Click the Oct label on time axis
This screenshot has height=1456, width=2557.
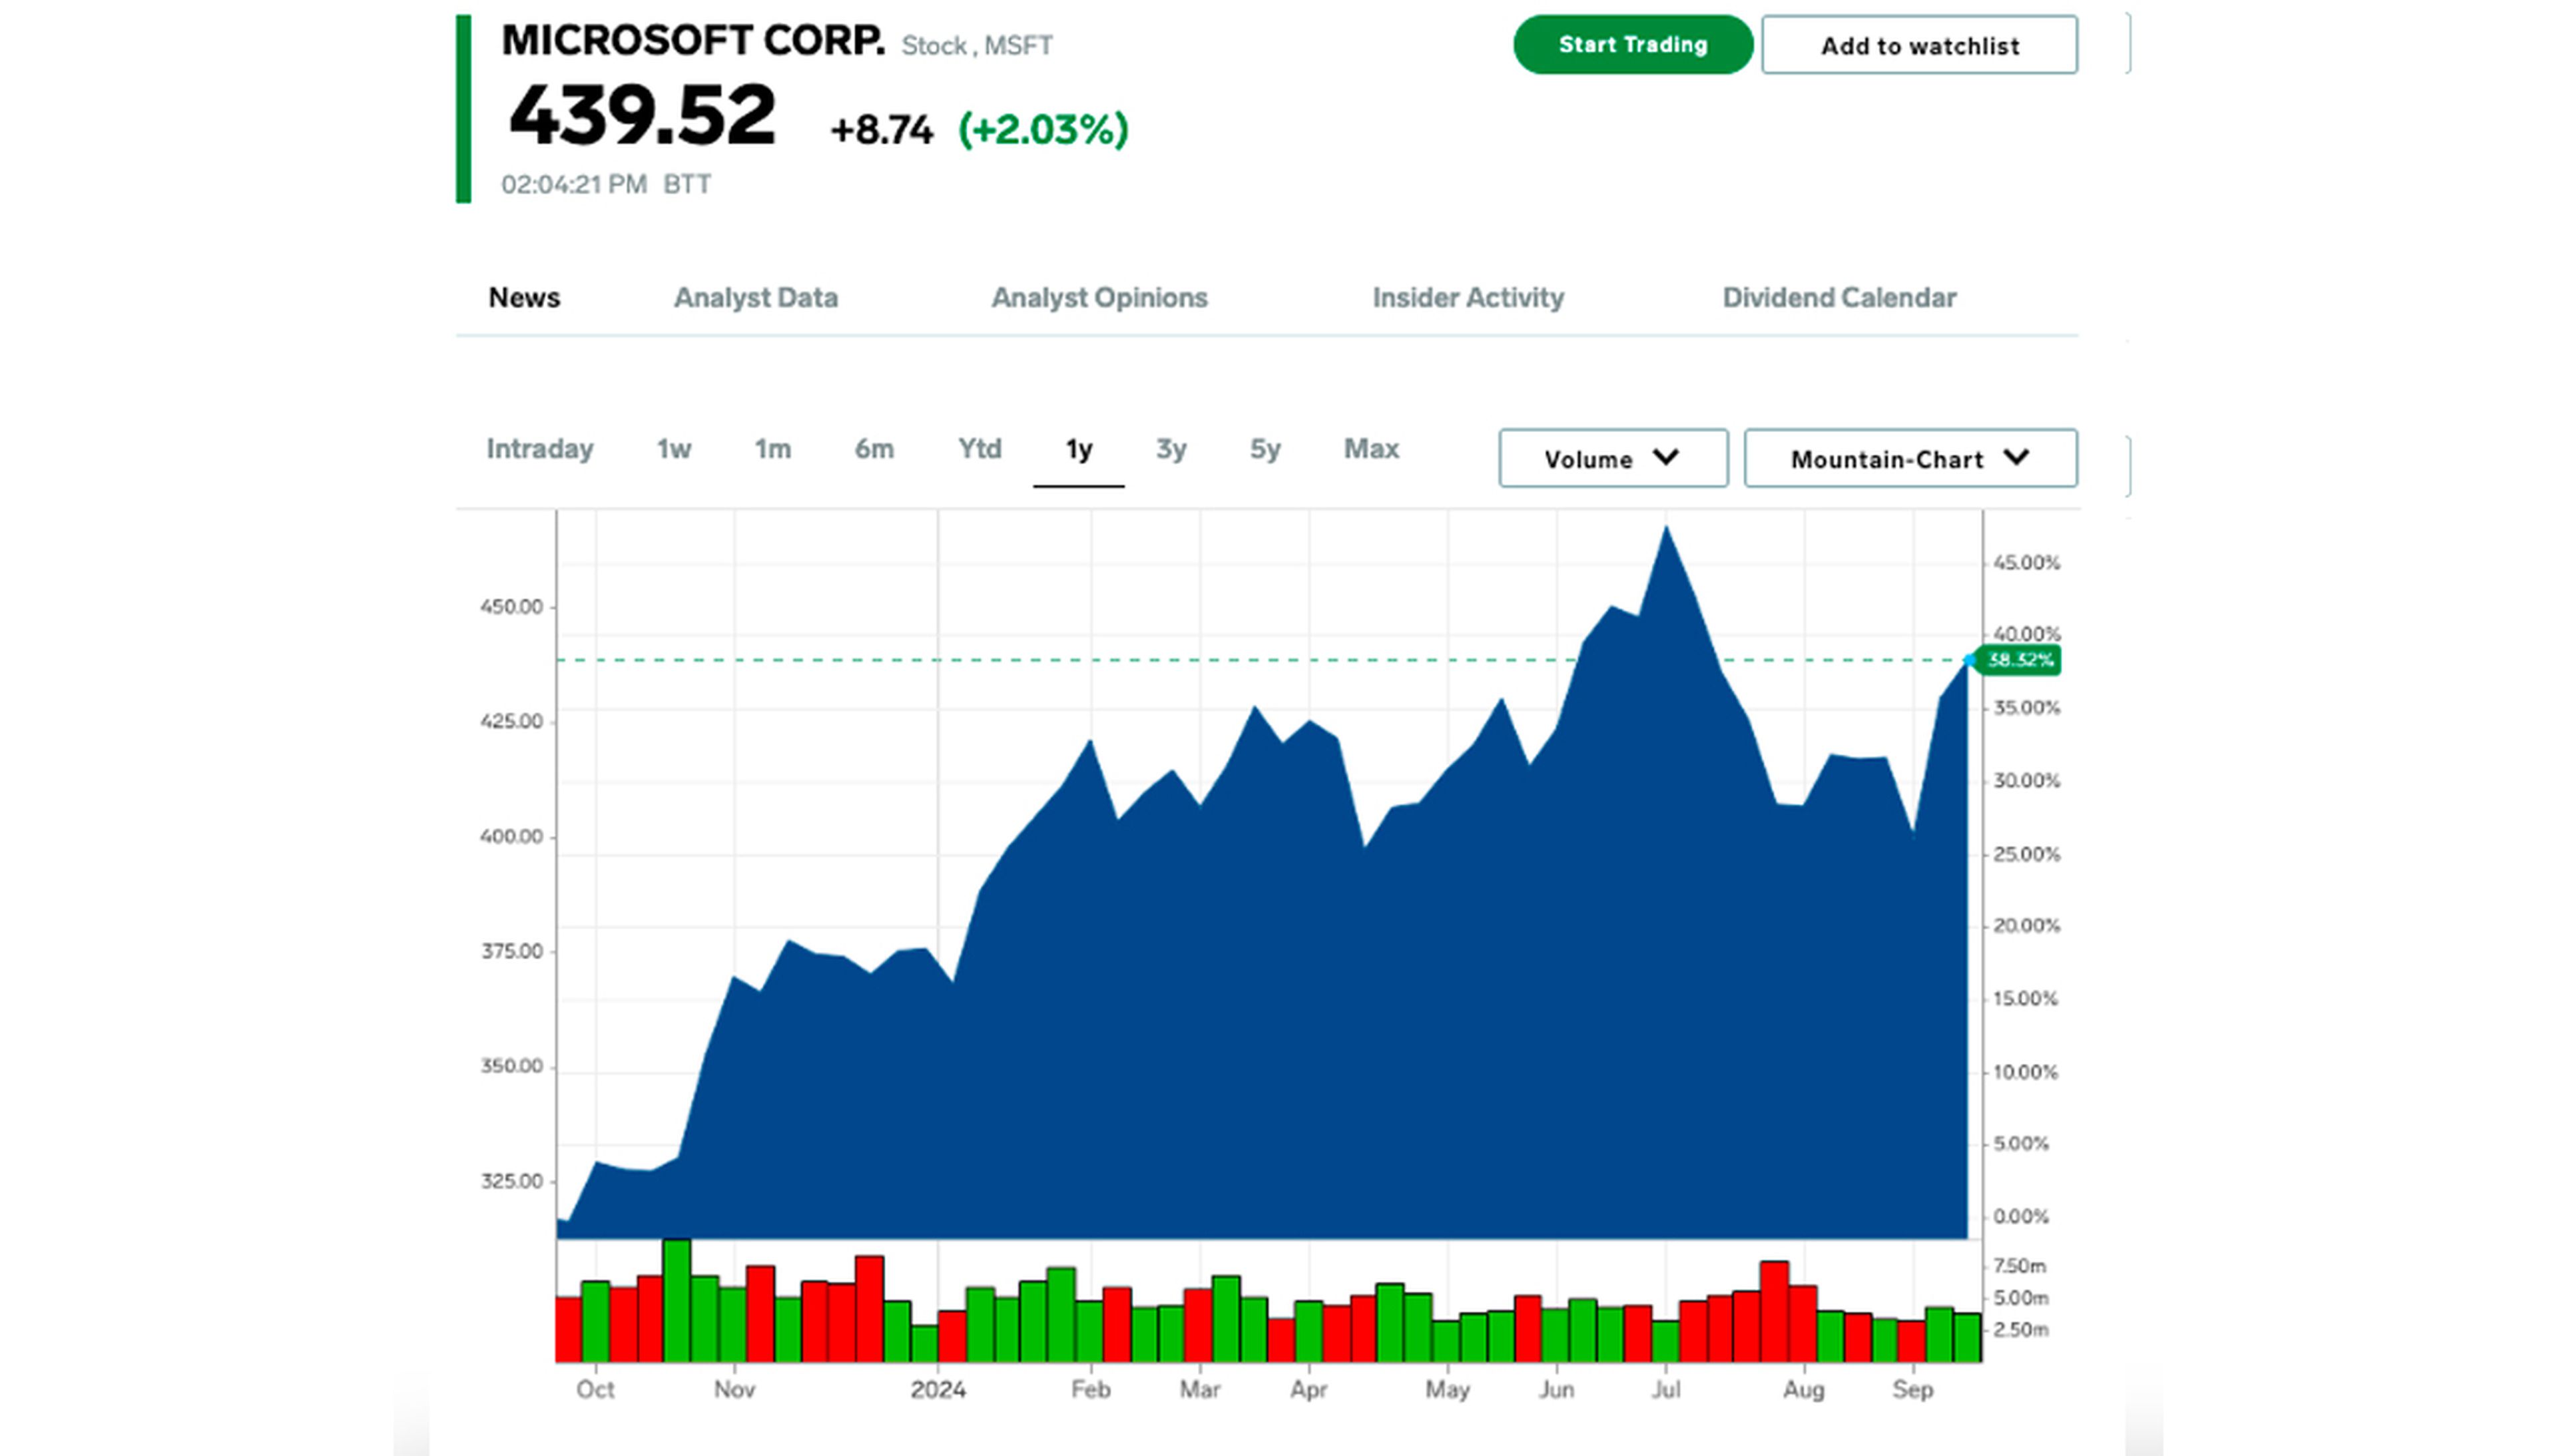pos(595,1390)
